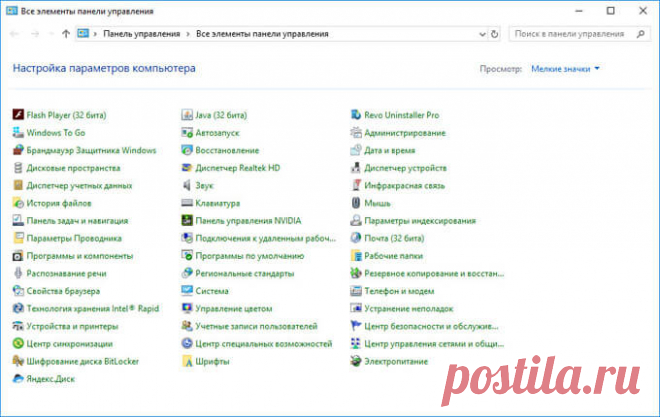The width and height of the screenshot is (660, 417).
Task: Open the Брандмауэр Защитника Windows icon
Action: [18, 150]
